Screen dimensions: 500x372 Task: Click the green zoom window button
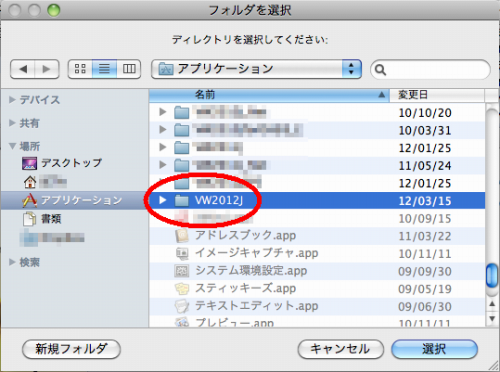pyautogui.click(x=54, y=10)
